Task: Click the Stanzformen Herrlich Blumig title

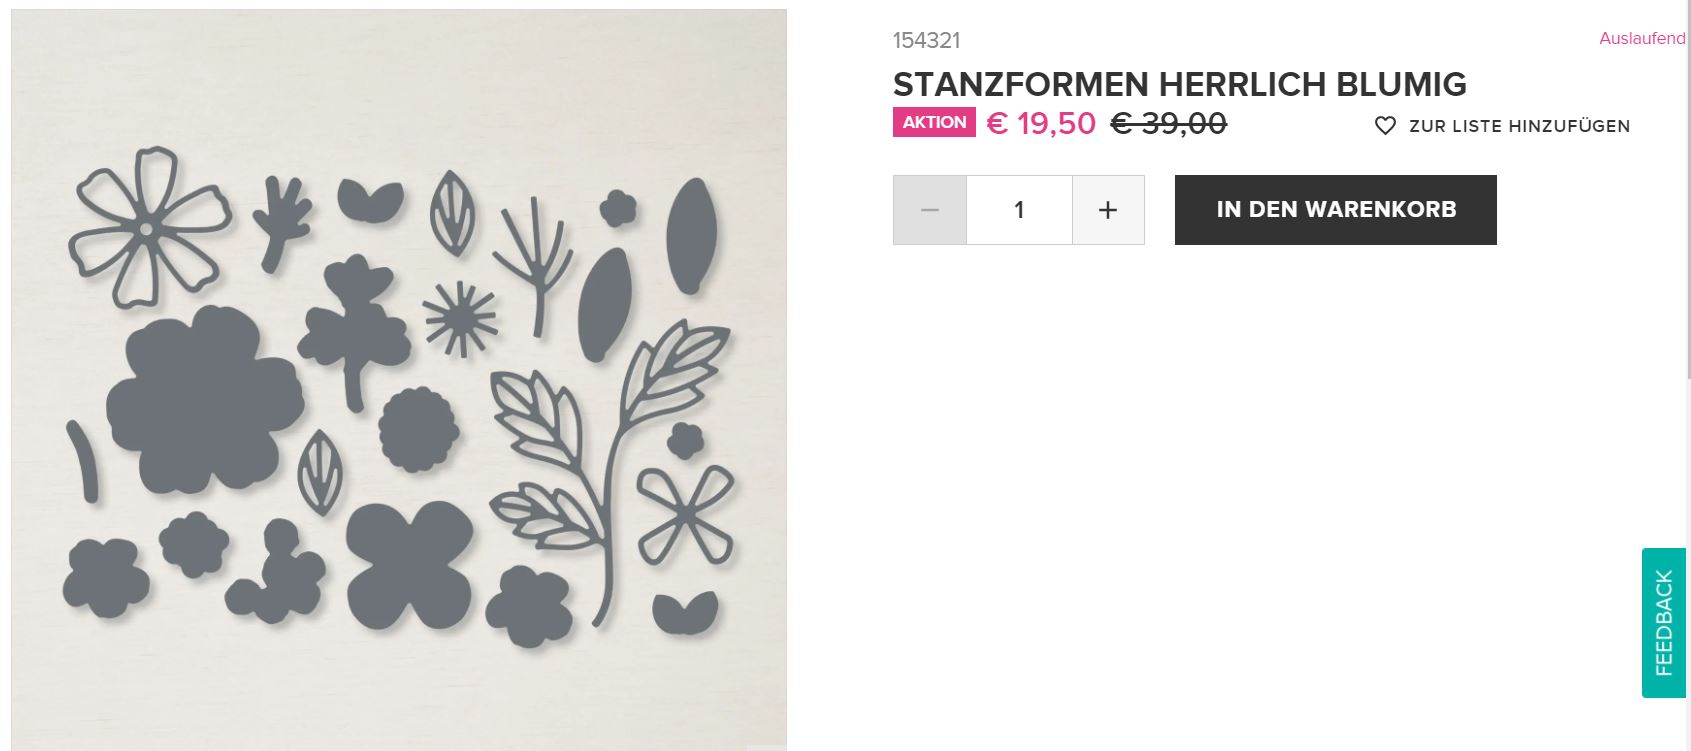Action: (x=1180, y=84)
